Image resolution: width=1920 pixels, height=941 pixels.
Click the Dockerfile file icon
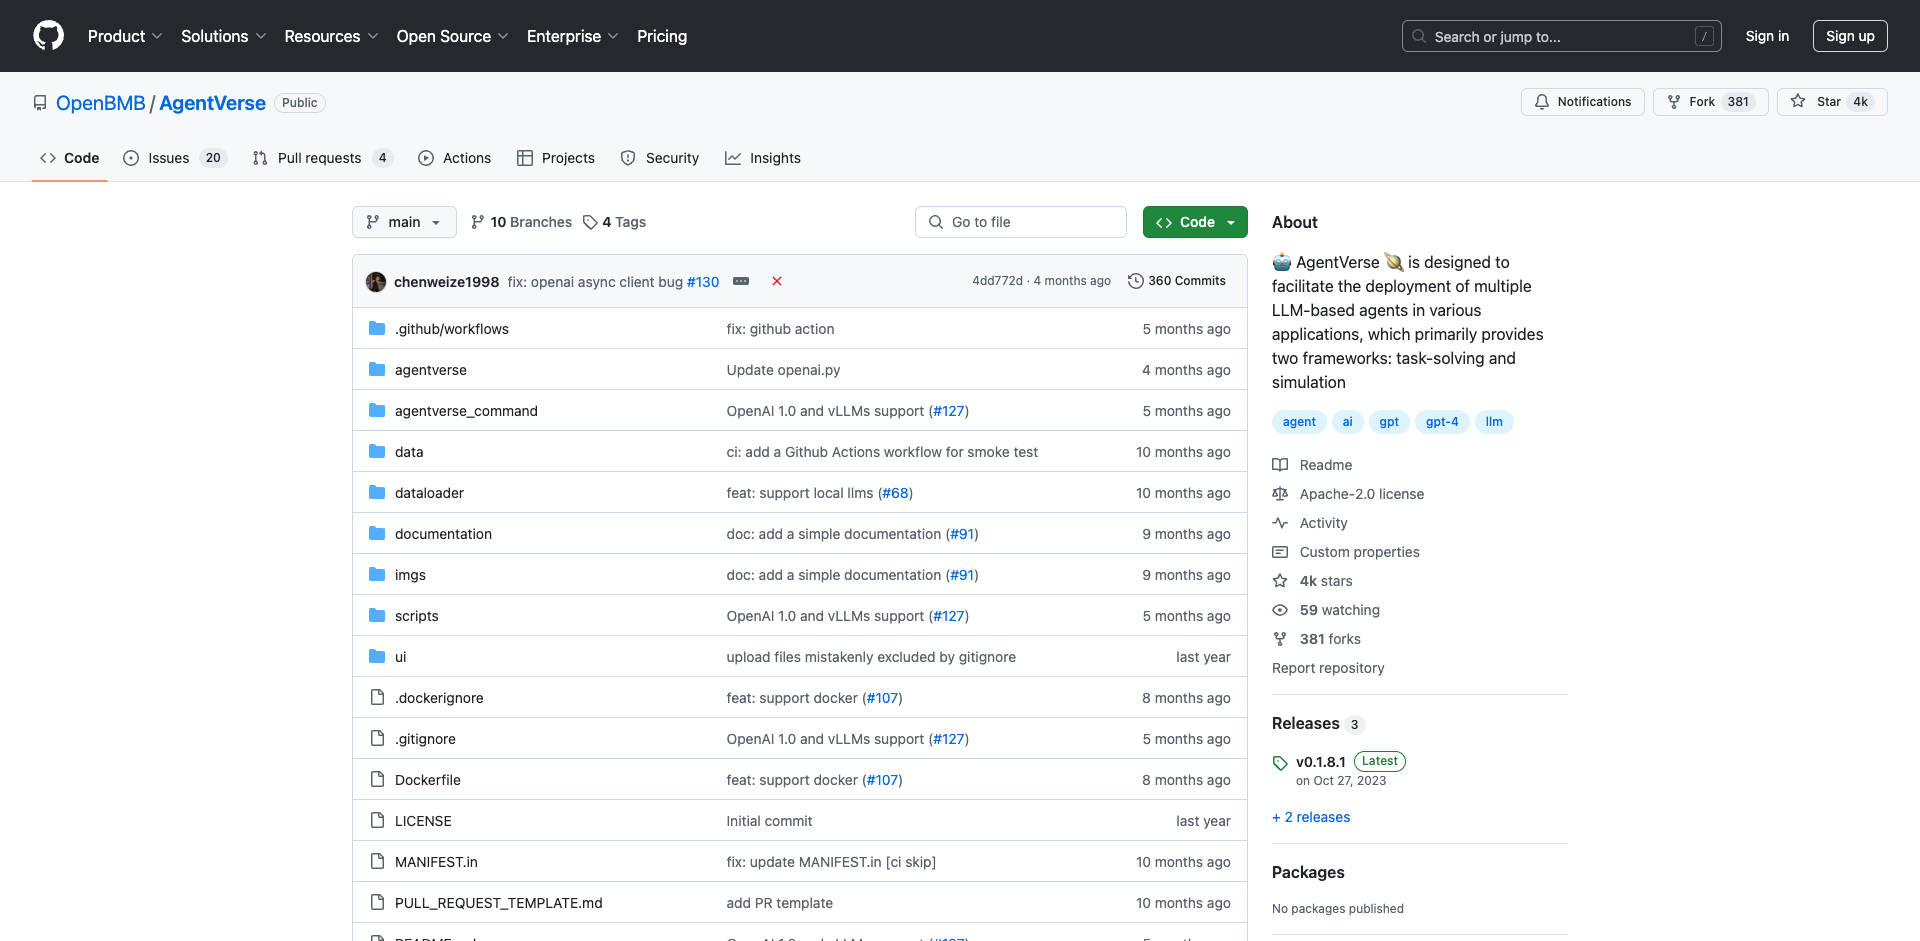(377, 779)
